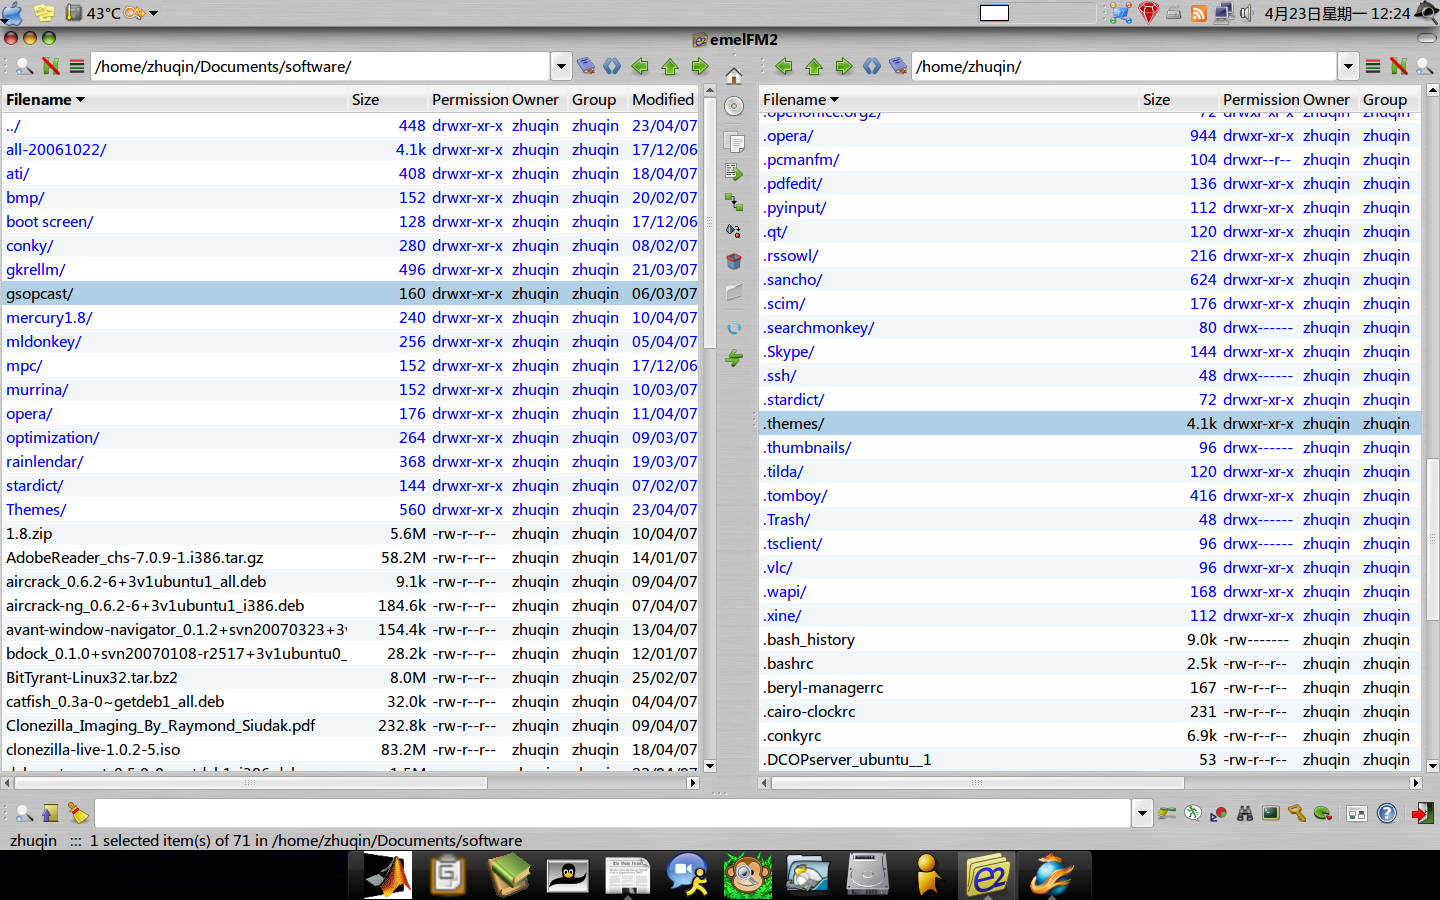
Task: Open the blue help question-mark icon
Action: tap(1387, 813)
